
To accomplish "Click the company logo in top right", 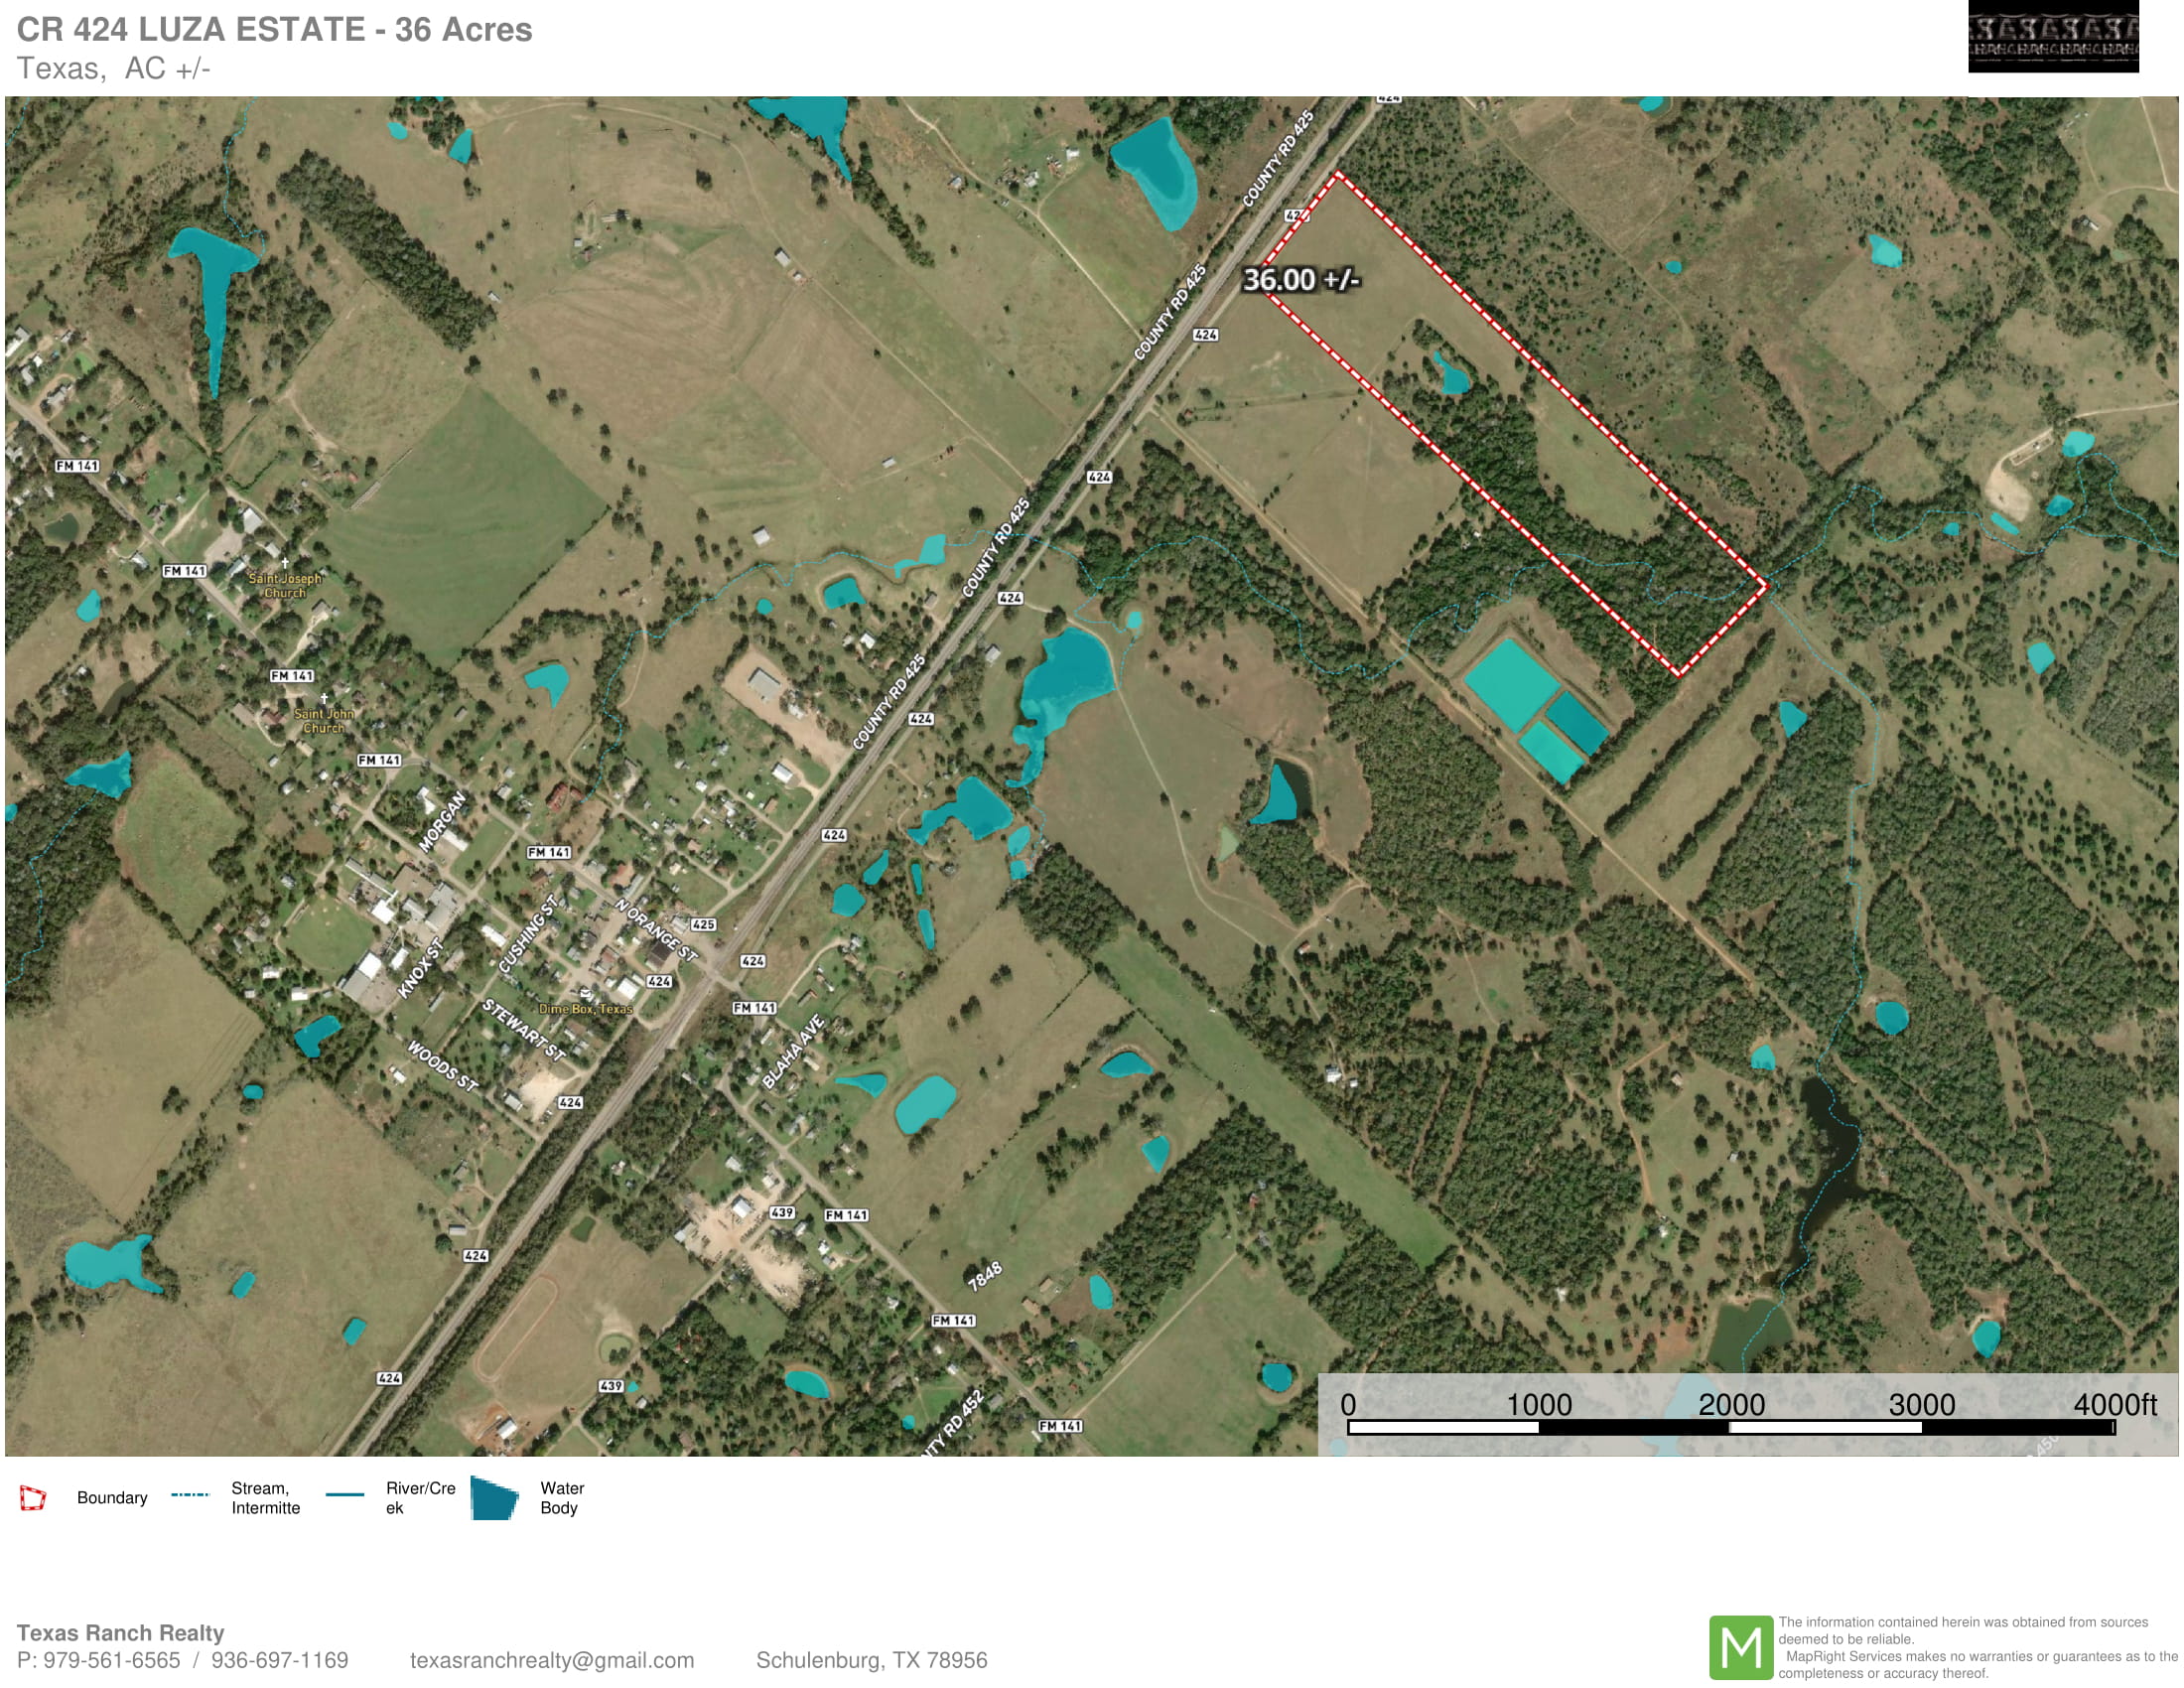I will (2052, 37).
